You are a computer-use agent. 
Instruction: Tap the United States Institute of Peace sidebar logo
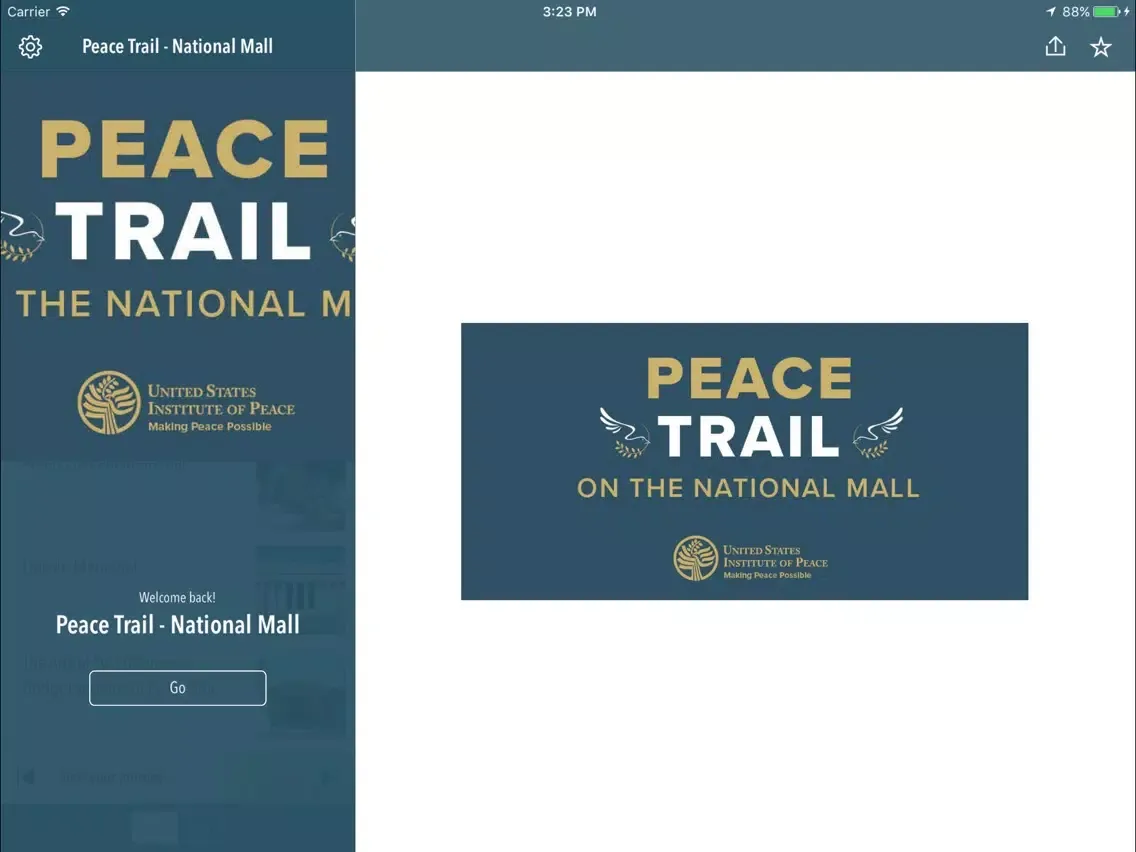pyautogui.click(x=186, y=403)
